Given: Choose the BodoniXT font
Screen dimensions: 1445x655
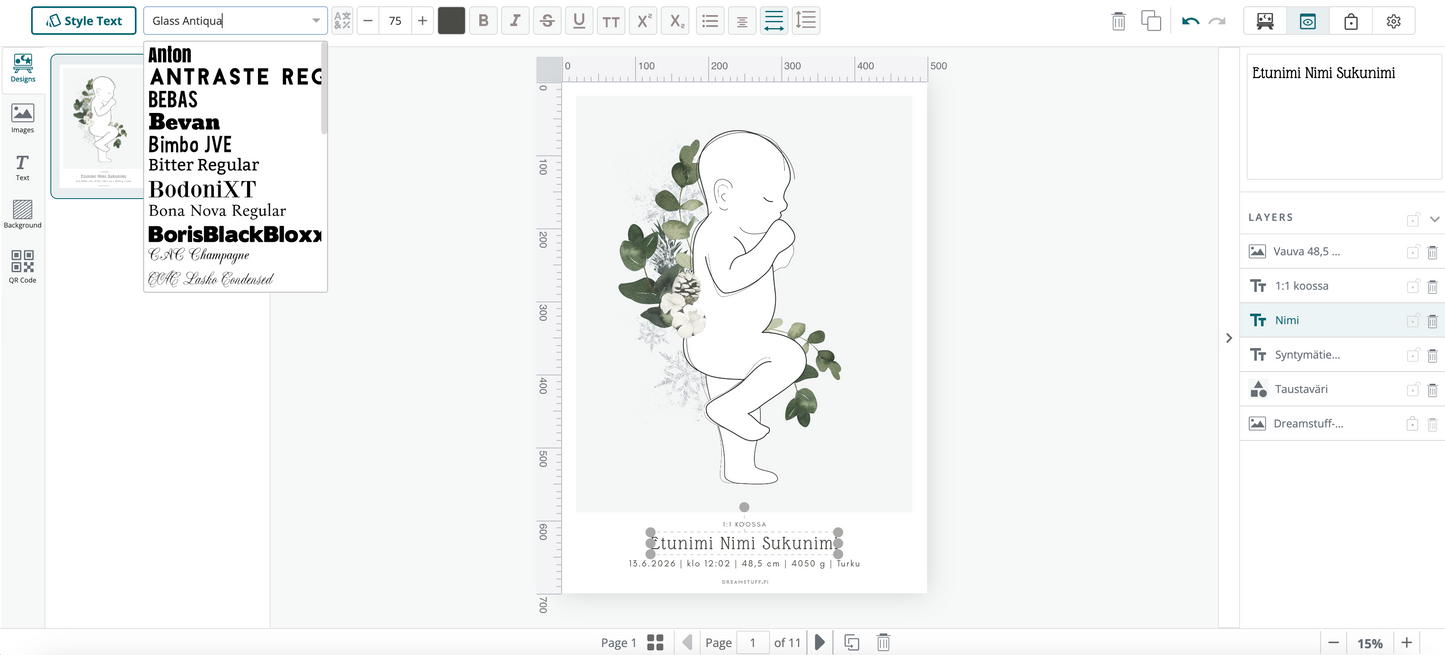Looking at the screenshot, I should coord(203,189).
